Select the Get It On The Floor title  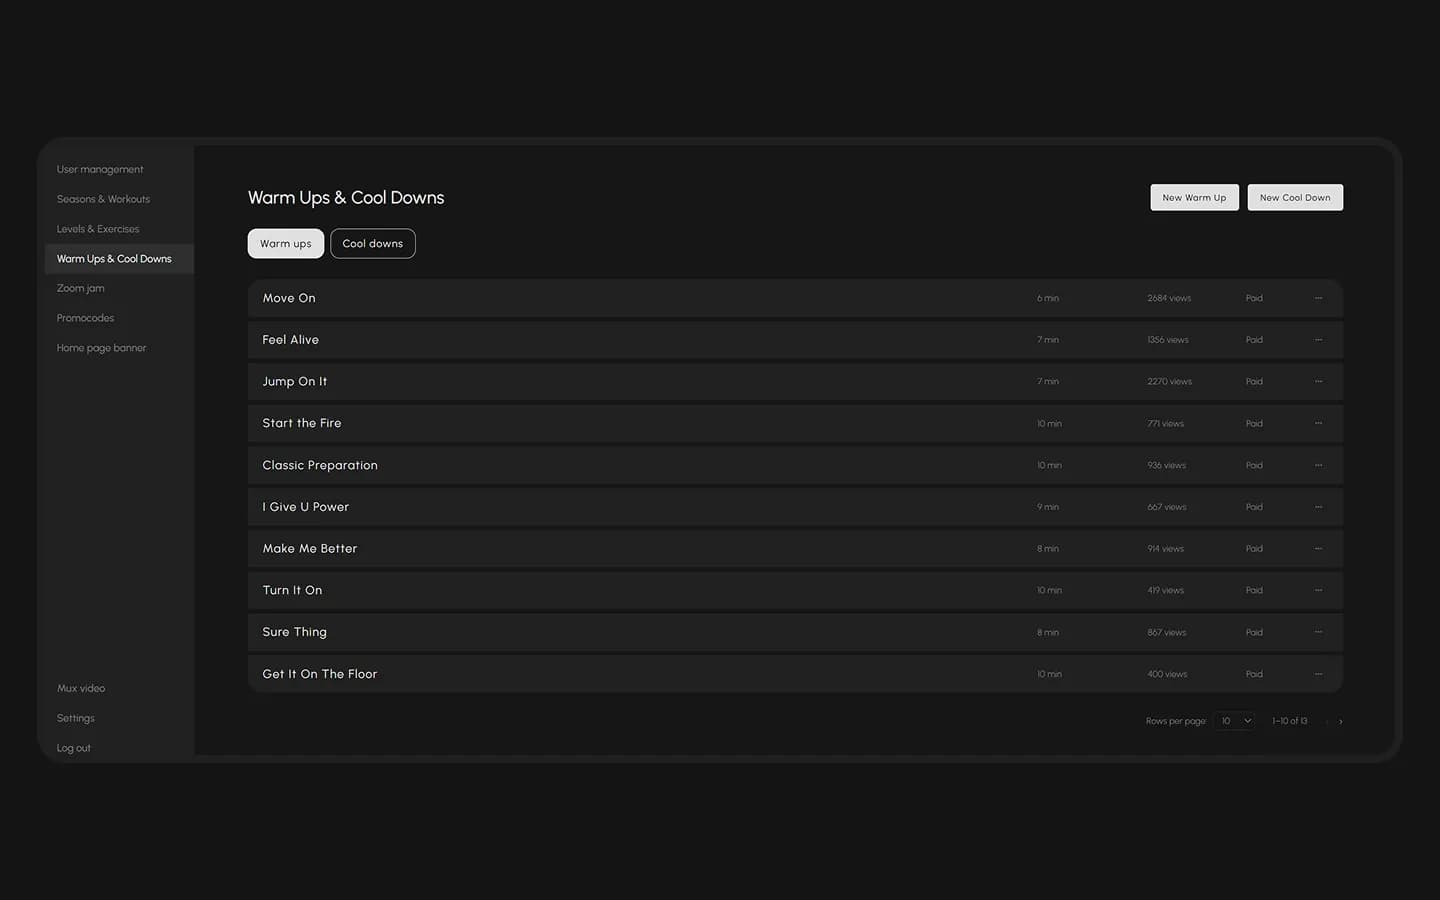coord(320,674)
